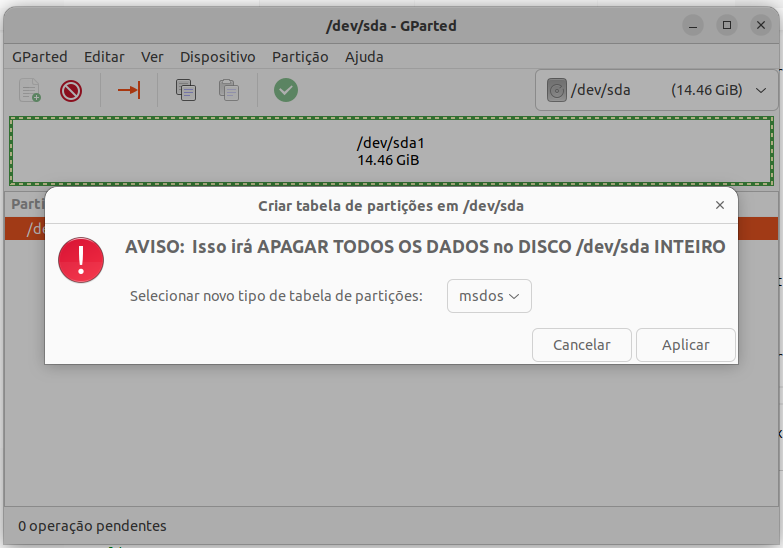Open the msdos partition table type dropdown
783x548 pixels.
pos(489,296)
